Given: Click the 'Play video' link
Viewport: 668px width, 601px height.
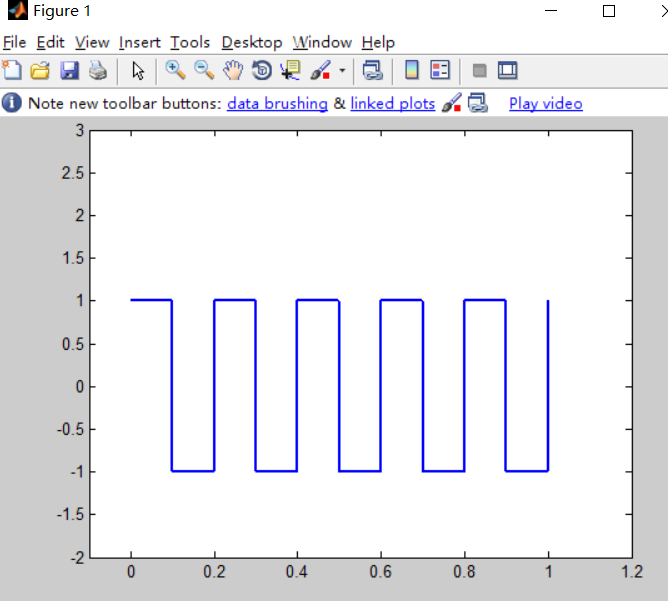Looking at the screenshot, I should click(546, 104).
